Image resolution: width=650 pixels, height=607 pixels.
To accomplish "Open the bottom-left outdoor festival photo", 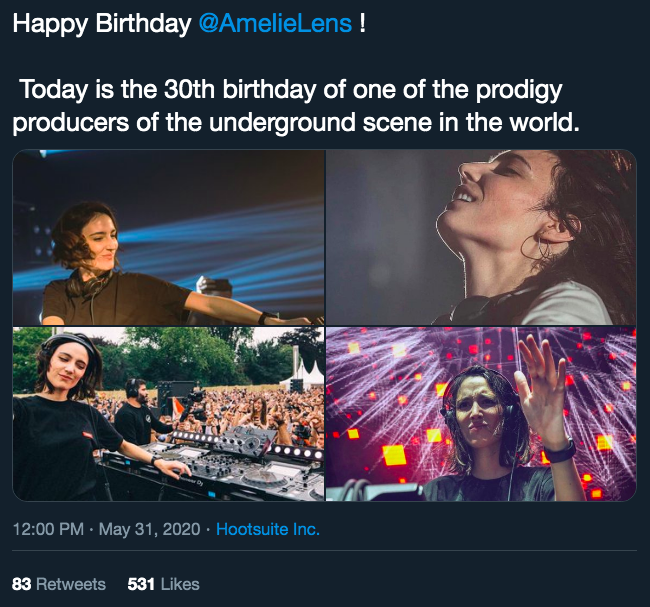I will point(168,413).
